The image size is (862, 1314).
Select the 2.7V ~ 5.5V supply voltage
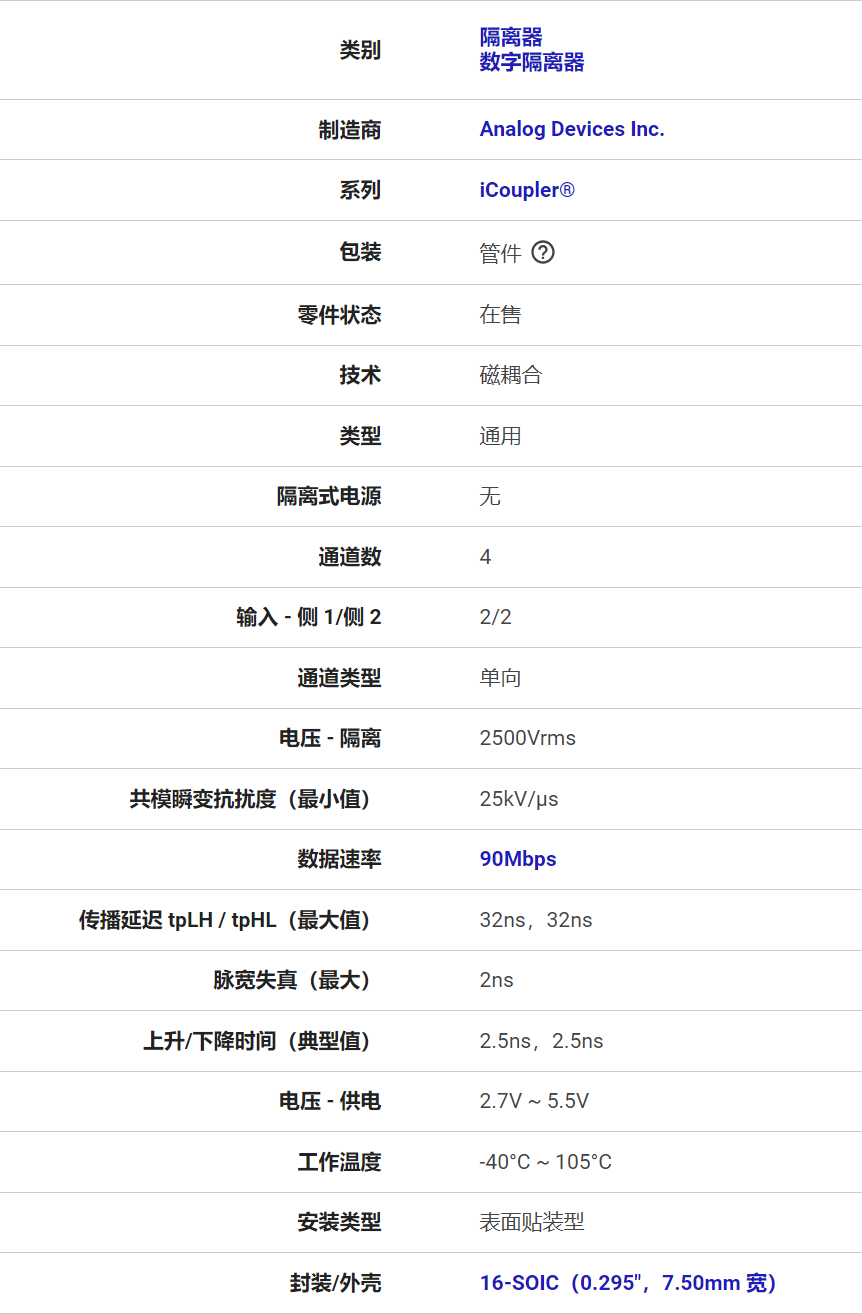534,1101
